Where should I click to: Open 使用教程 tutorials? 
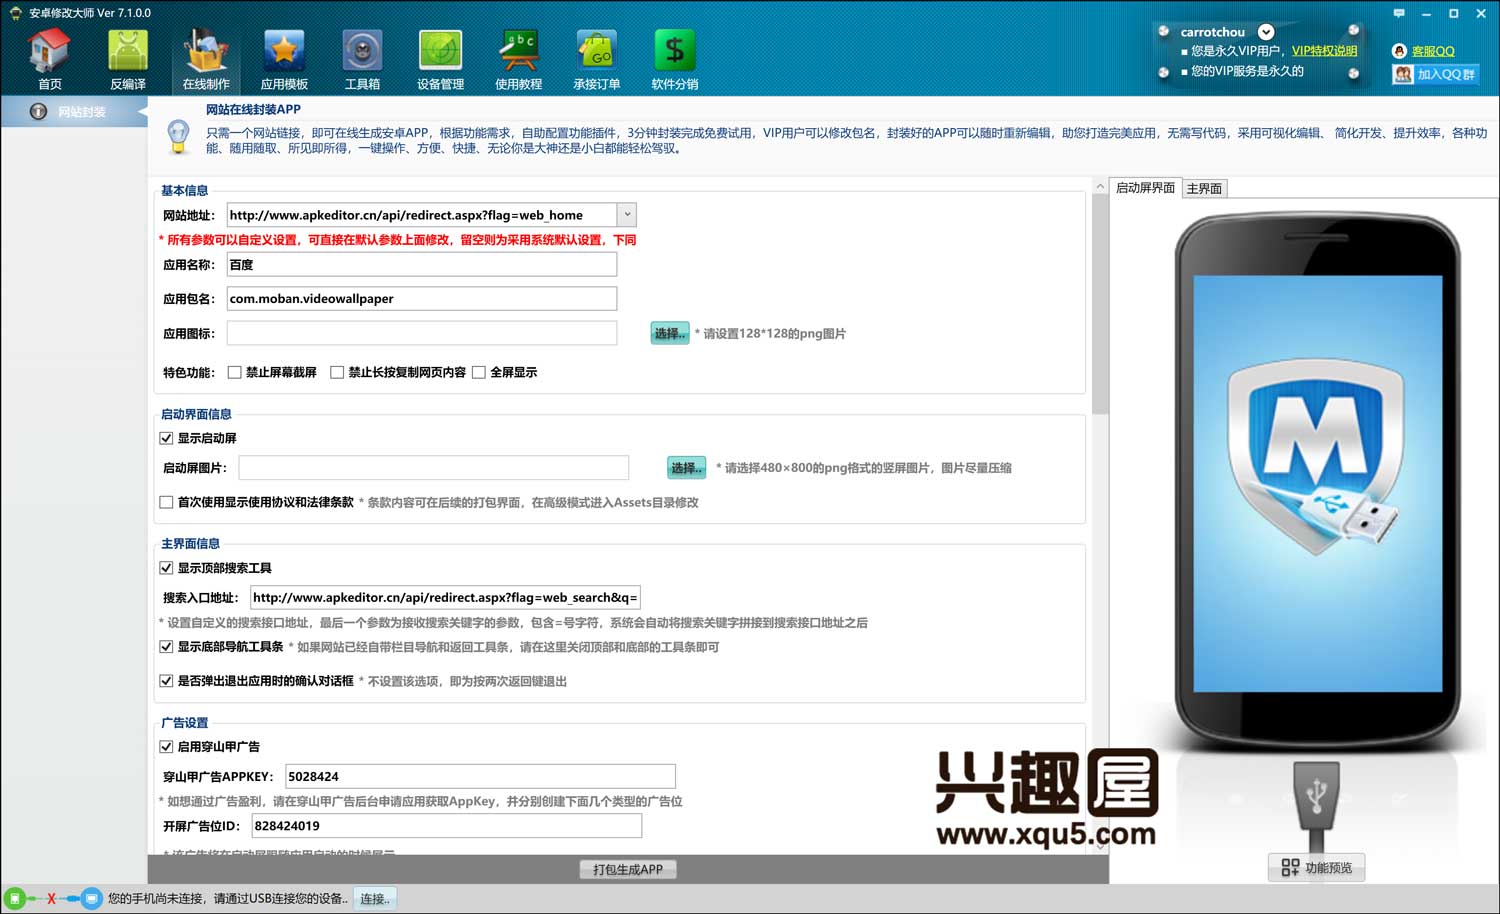[x=518, y=60]
